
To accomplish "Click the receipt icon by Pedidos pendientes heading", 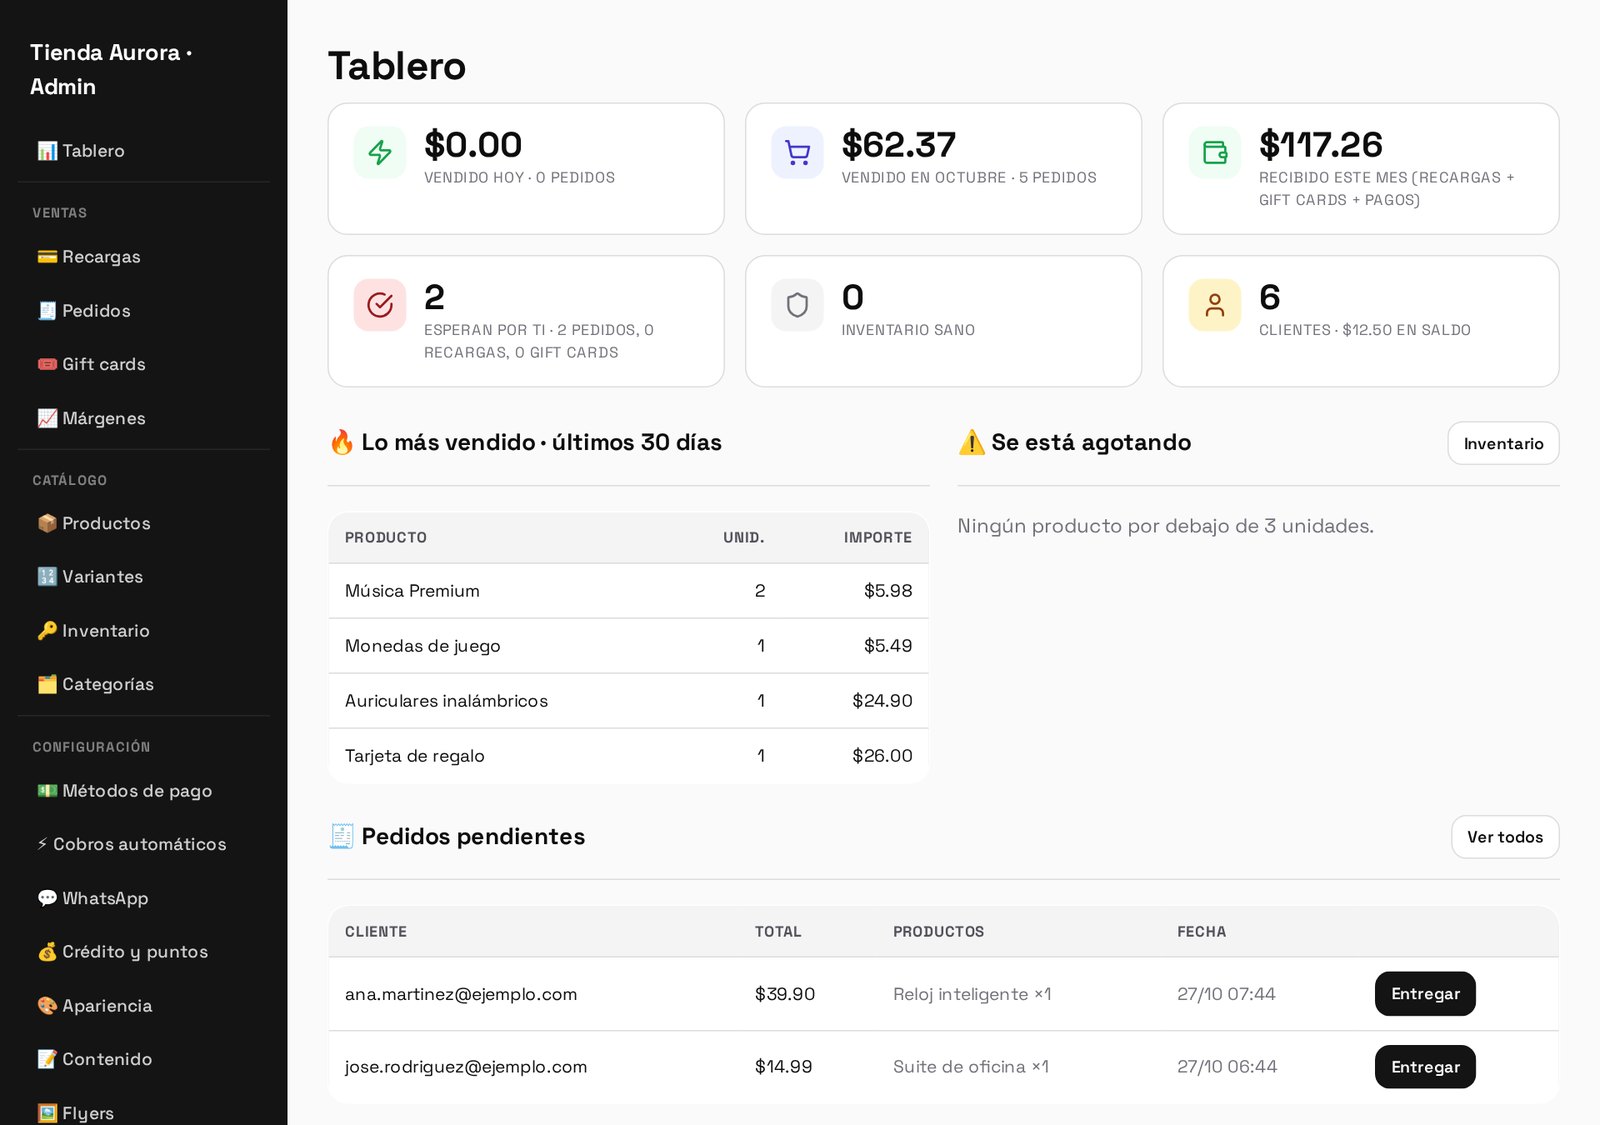I will 342,836.
